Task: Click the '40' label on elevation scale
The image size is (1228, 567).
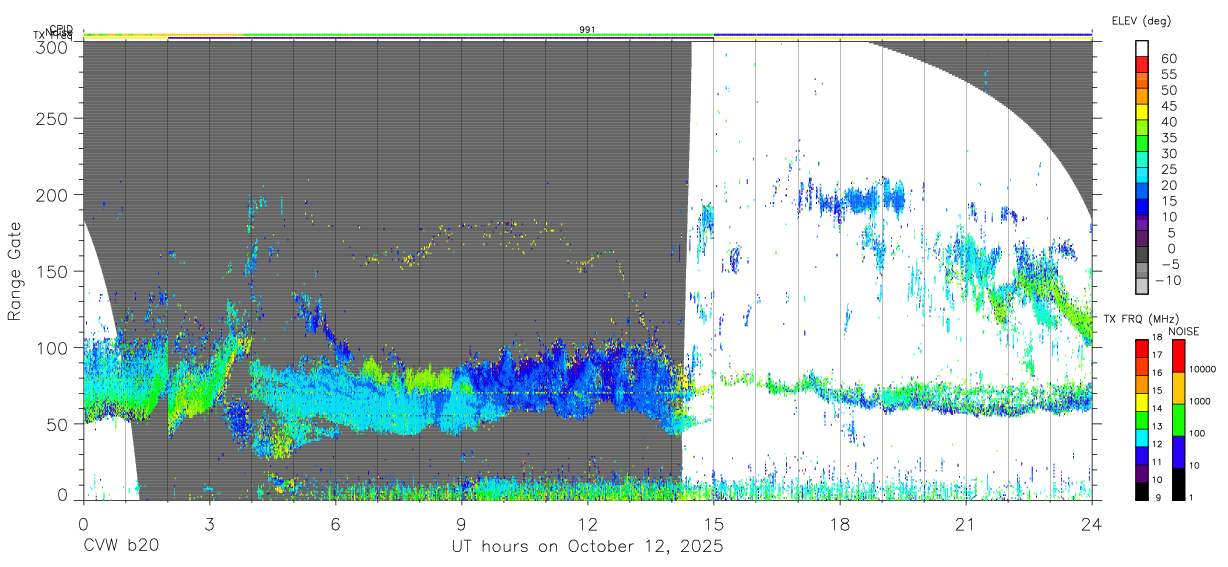Action: click(x=1169, y=122)
